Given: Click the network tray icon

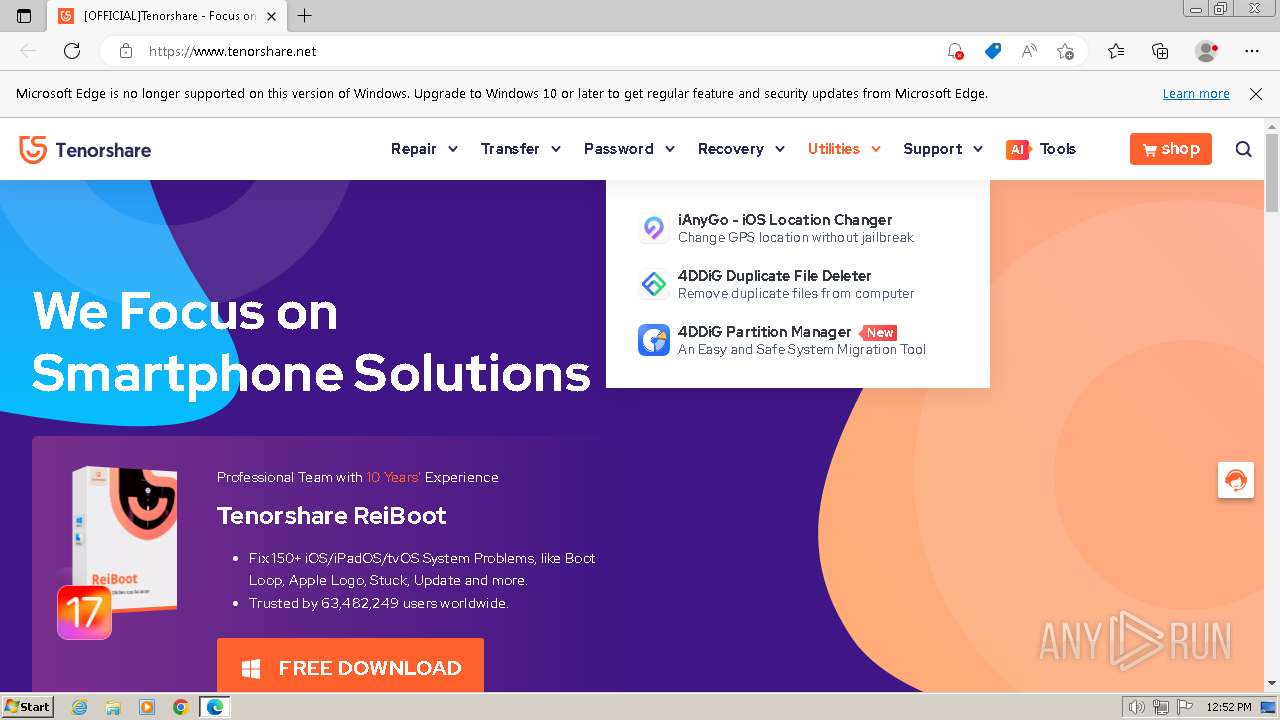Looking at the screenshot, I should [x=1161, y=707].
